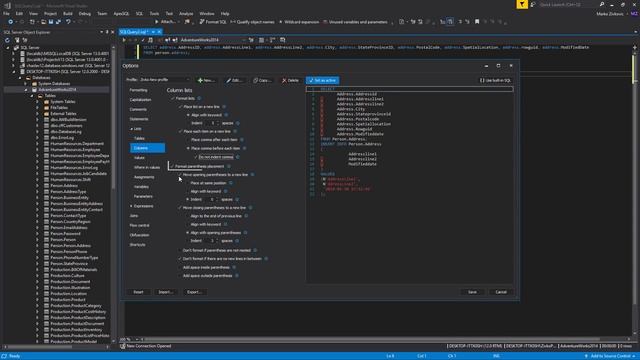Click the Undo icon in main toolbar
Viewport: 640px width, 360px height.
[68, 22]
